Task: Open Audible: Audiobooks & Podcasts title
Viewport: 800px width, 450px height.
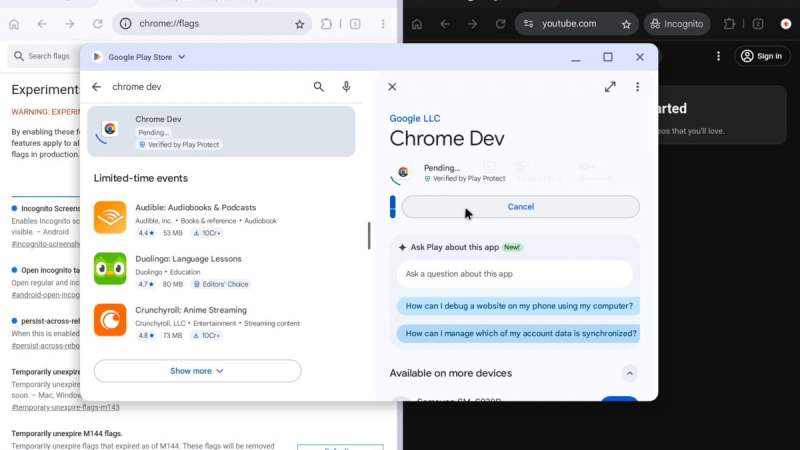Action: pos(195,208)
